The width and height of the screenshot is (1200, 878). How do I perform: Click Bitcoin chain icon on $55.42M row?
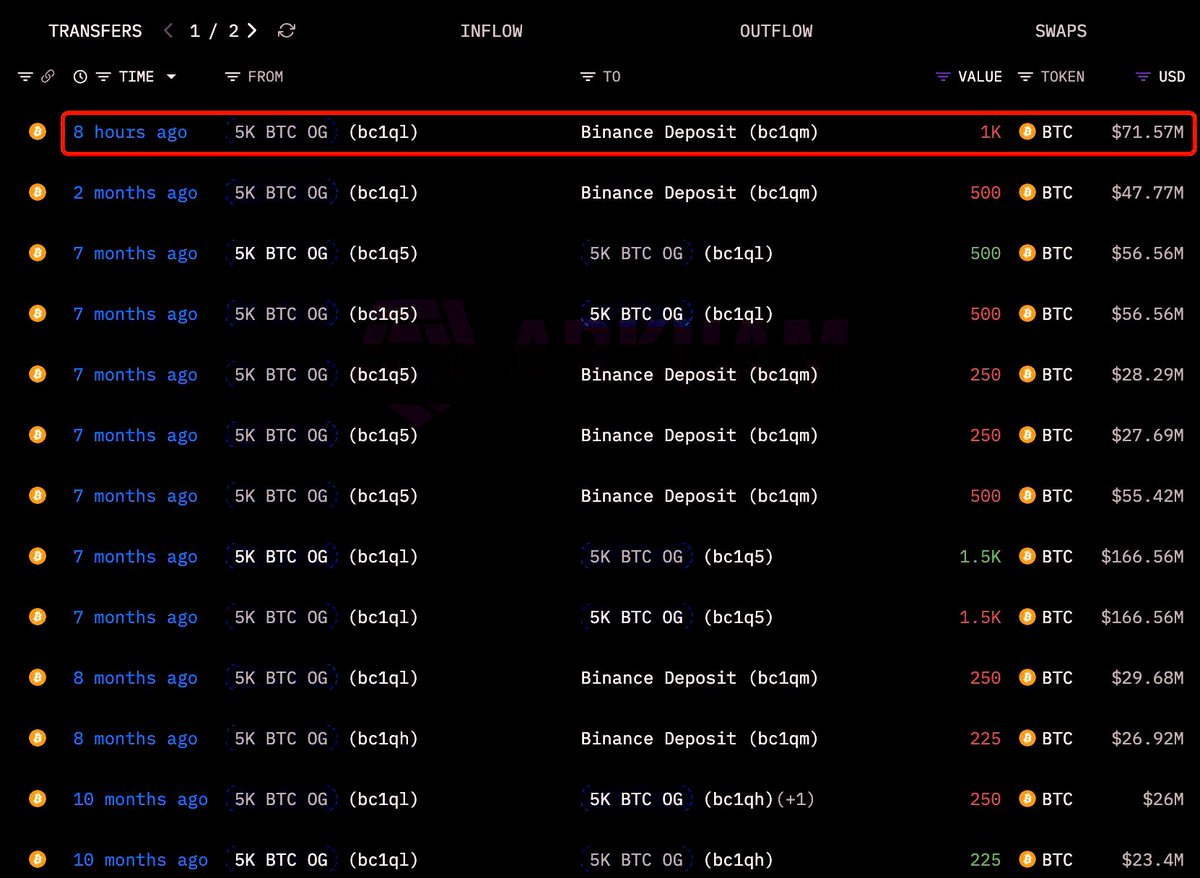pyautogui.click(x=38, y=495)
